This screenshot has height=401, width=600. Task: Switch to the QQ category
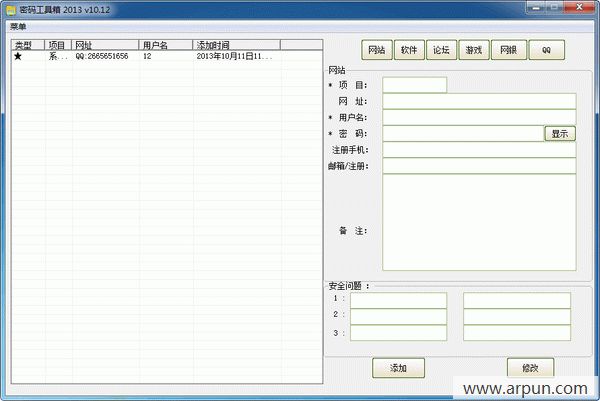(546, 50)
